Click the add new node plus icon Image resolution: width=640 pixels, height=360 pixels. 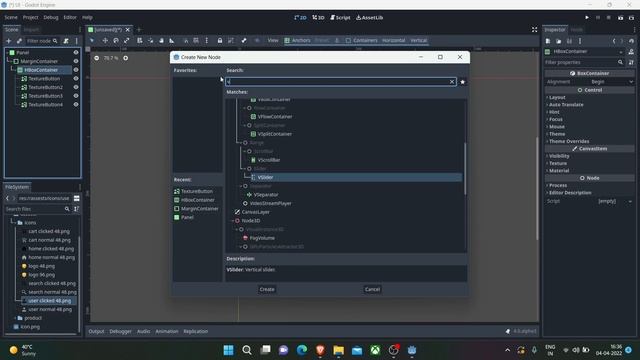click(x=9, y=41)
